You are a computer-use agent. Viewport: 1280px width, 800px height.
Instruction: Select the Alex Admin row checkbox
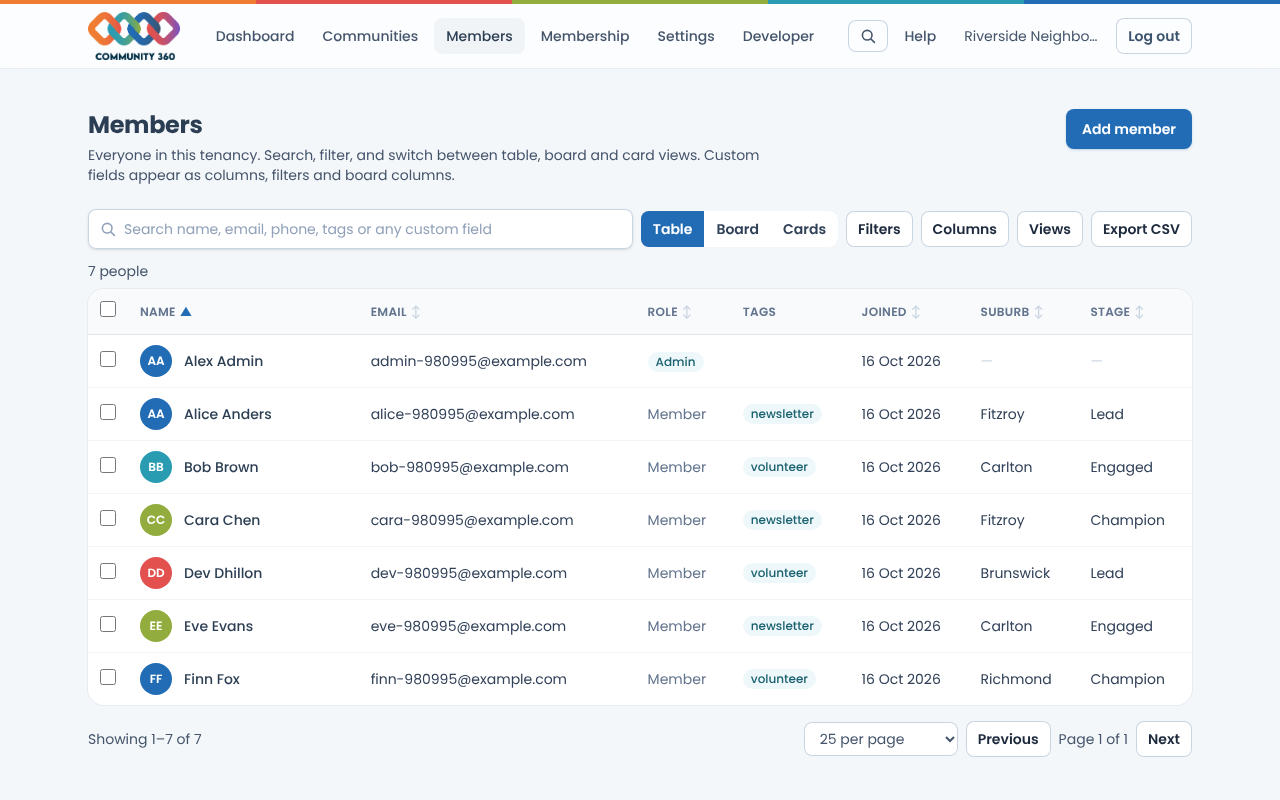pos(108,359)
